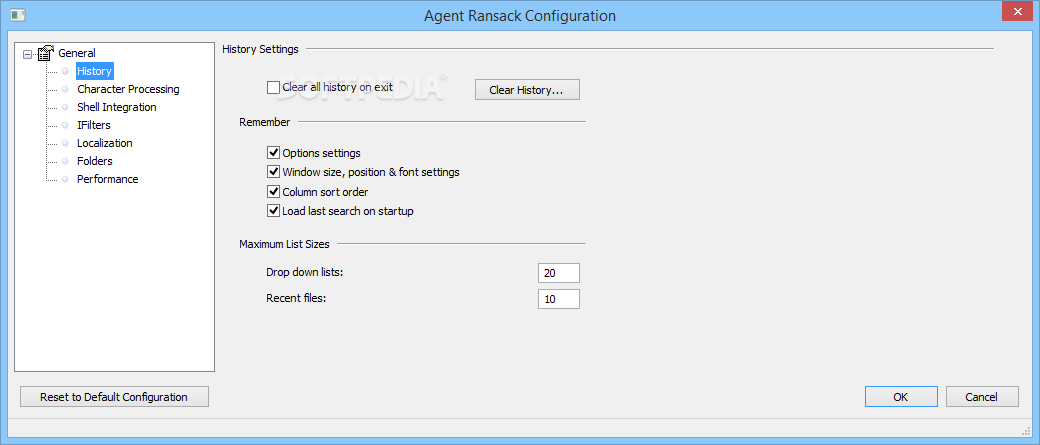The height and width of the screenshot is (445, 1040).
Task: Click the bullet icon beside Localization
Action: click(65, 143)
